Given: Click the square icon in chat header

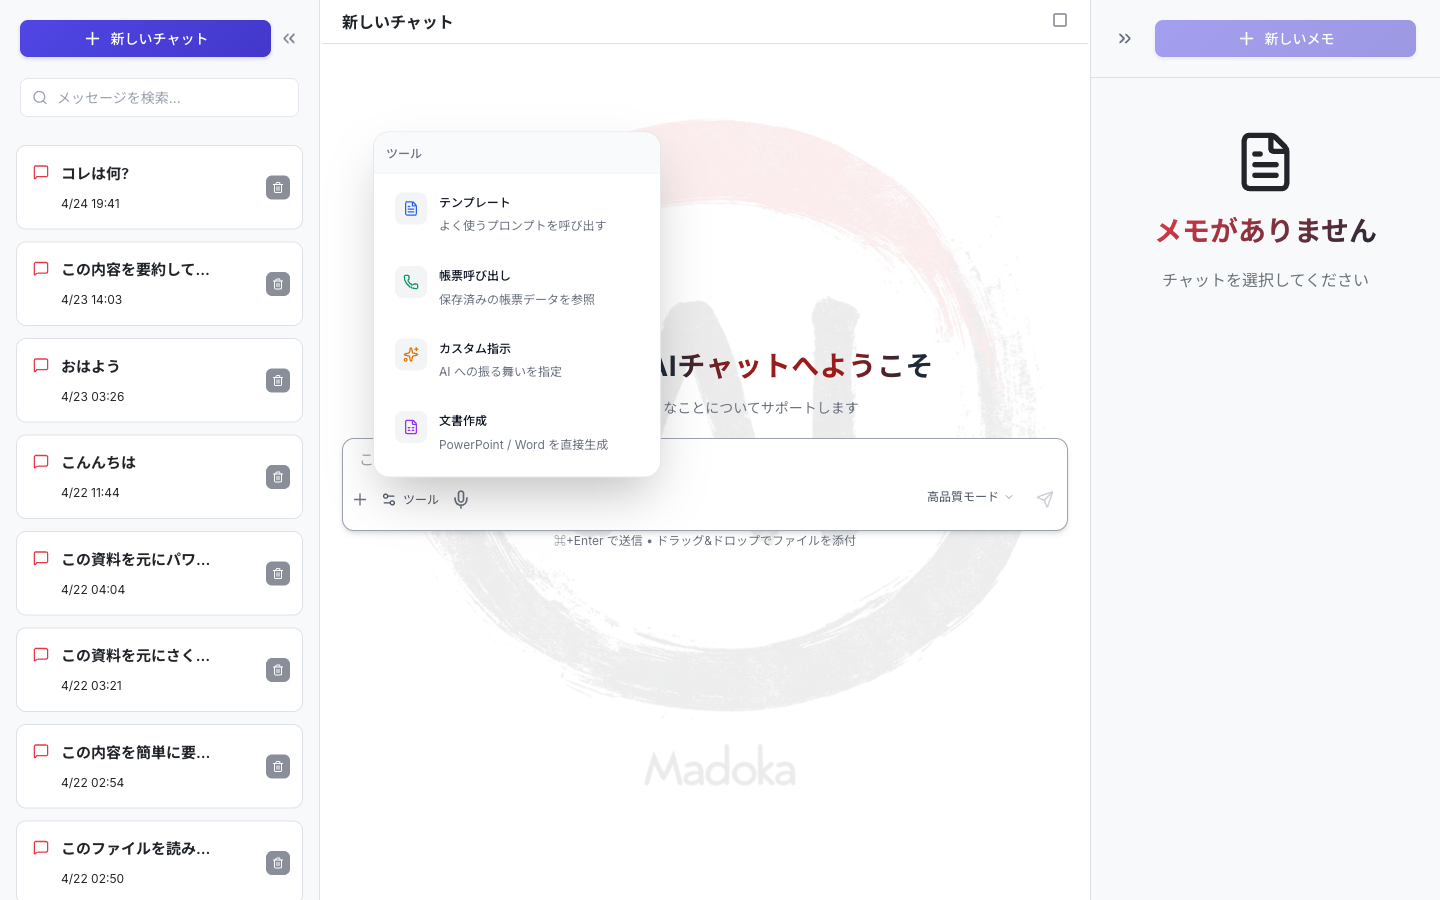Looking at the screenshot, I should [x=1060, y=20].
